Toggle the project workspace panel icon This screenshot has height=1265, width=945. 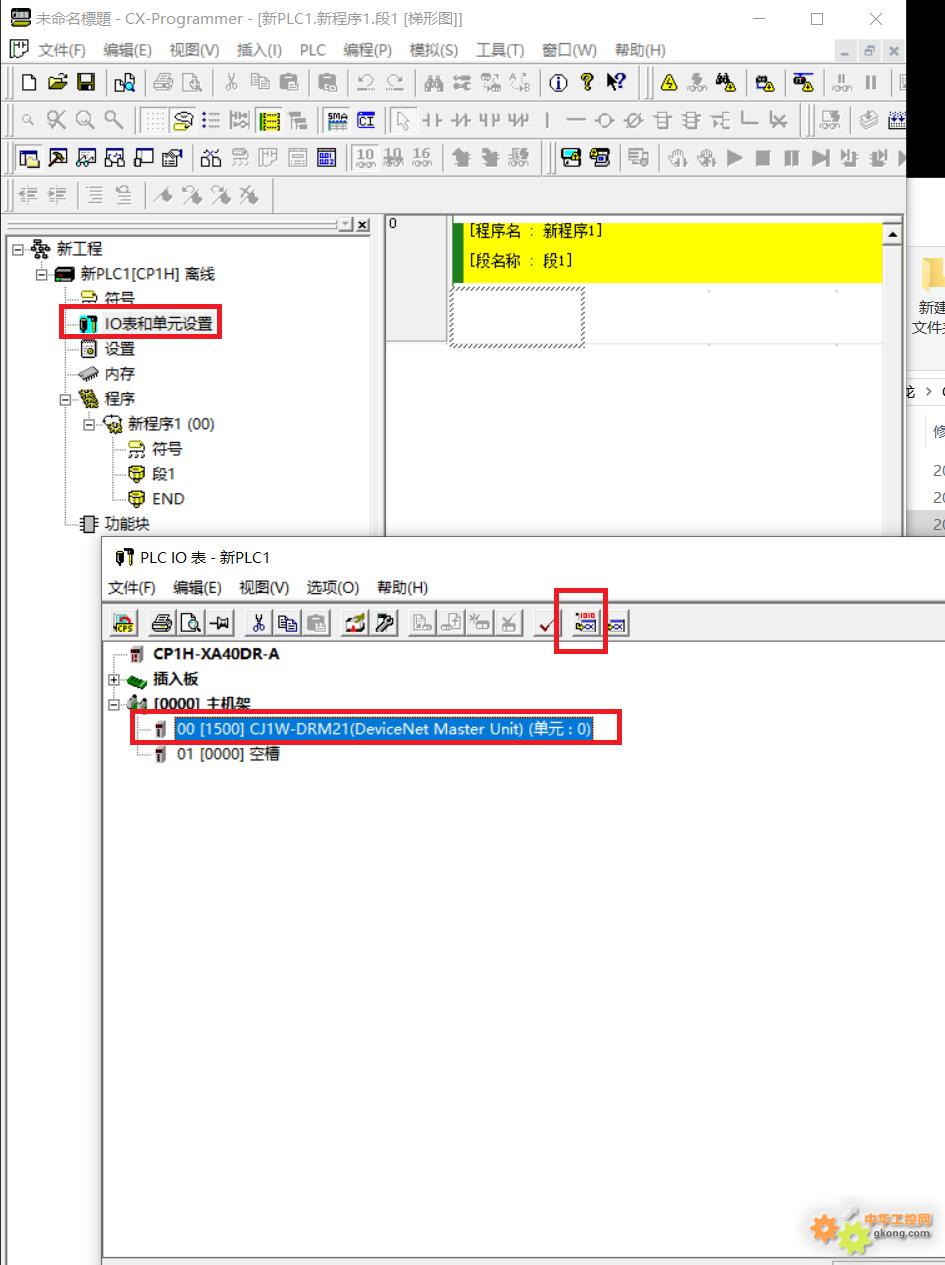coord(29,158)
